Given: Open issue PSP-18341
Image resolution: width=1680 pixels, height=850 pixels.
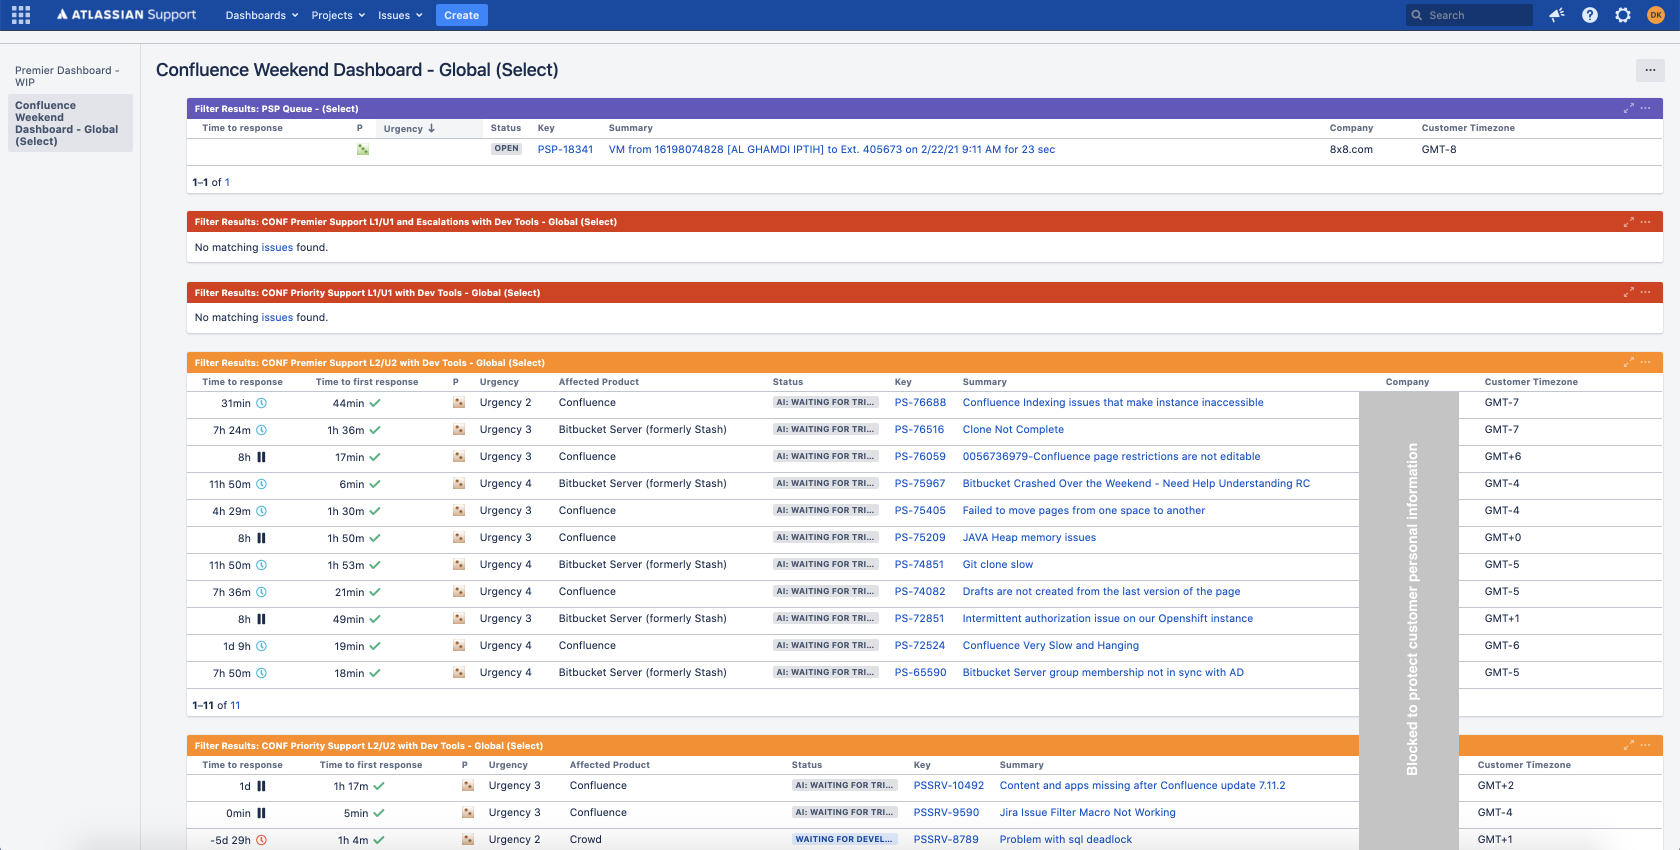Looking at the screenshot, I should (x=565, y=149).
